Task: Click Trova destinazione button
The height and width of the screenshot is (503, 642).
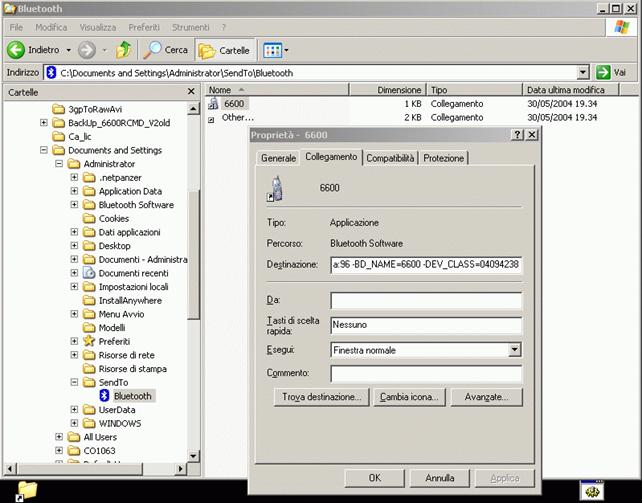Action: (321, 397)
